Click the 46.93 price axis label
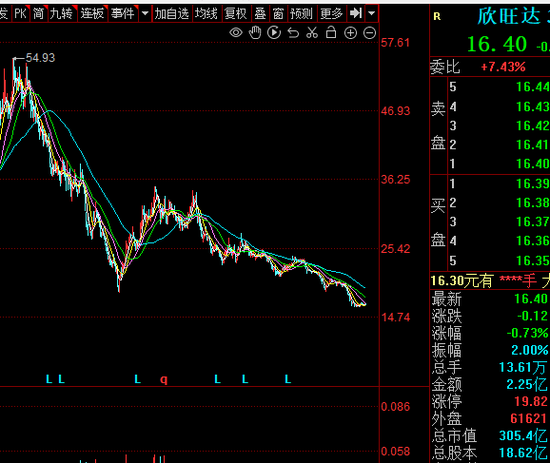Screen dimensions: 550x463 (395, 111)
